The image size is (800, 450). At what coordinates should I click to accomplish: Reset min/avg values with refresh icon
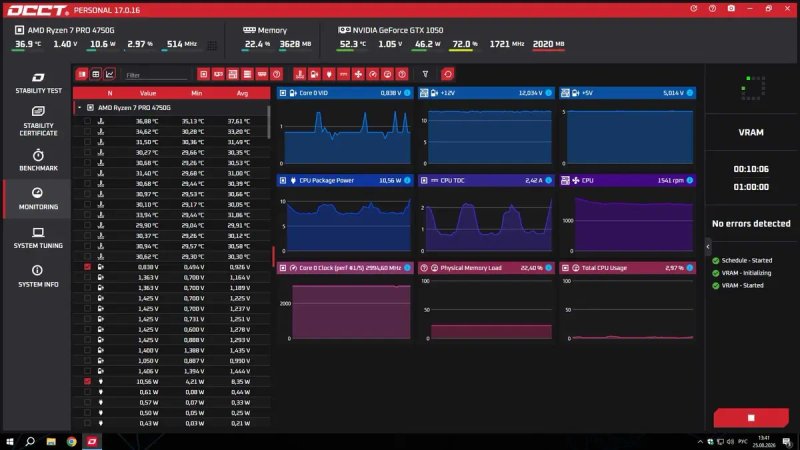click(x=447, y=74)
